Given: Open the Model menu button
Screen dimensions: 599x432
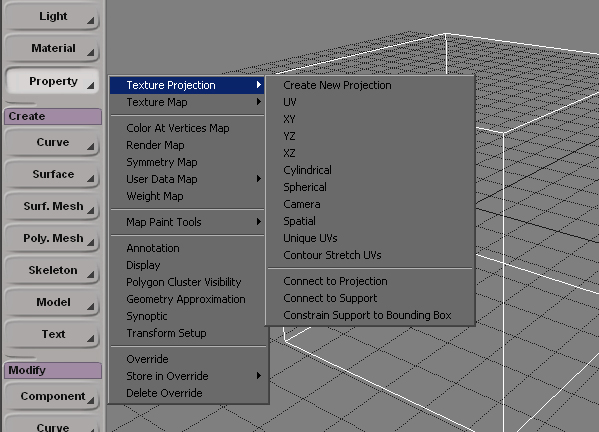Looking at the screenshot, I should 52,303.
